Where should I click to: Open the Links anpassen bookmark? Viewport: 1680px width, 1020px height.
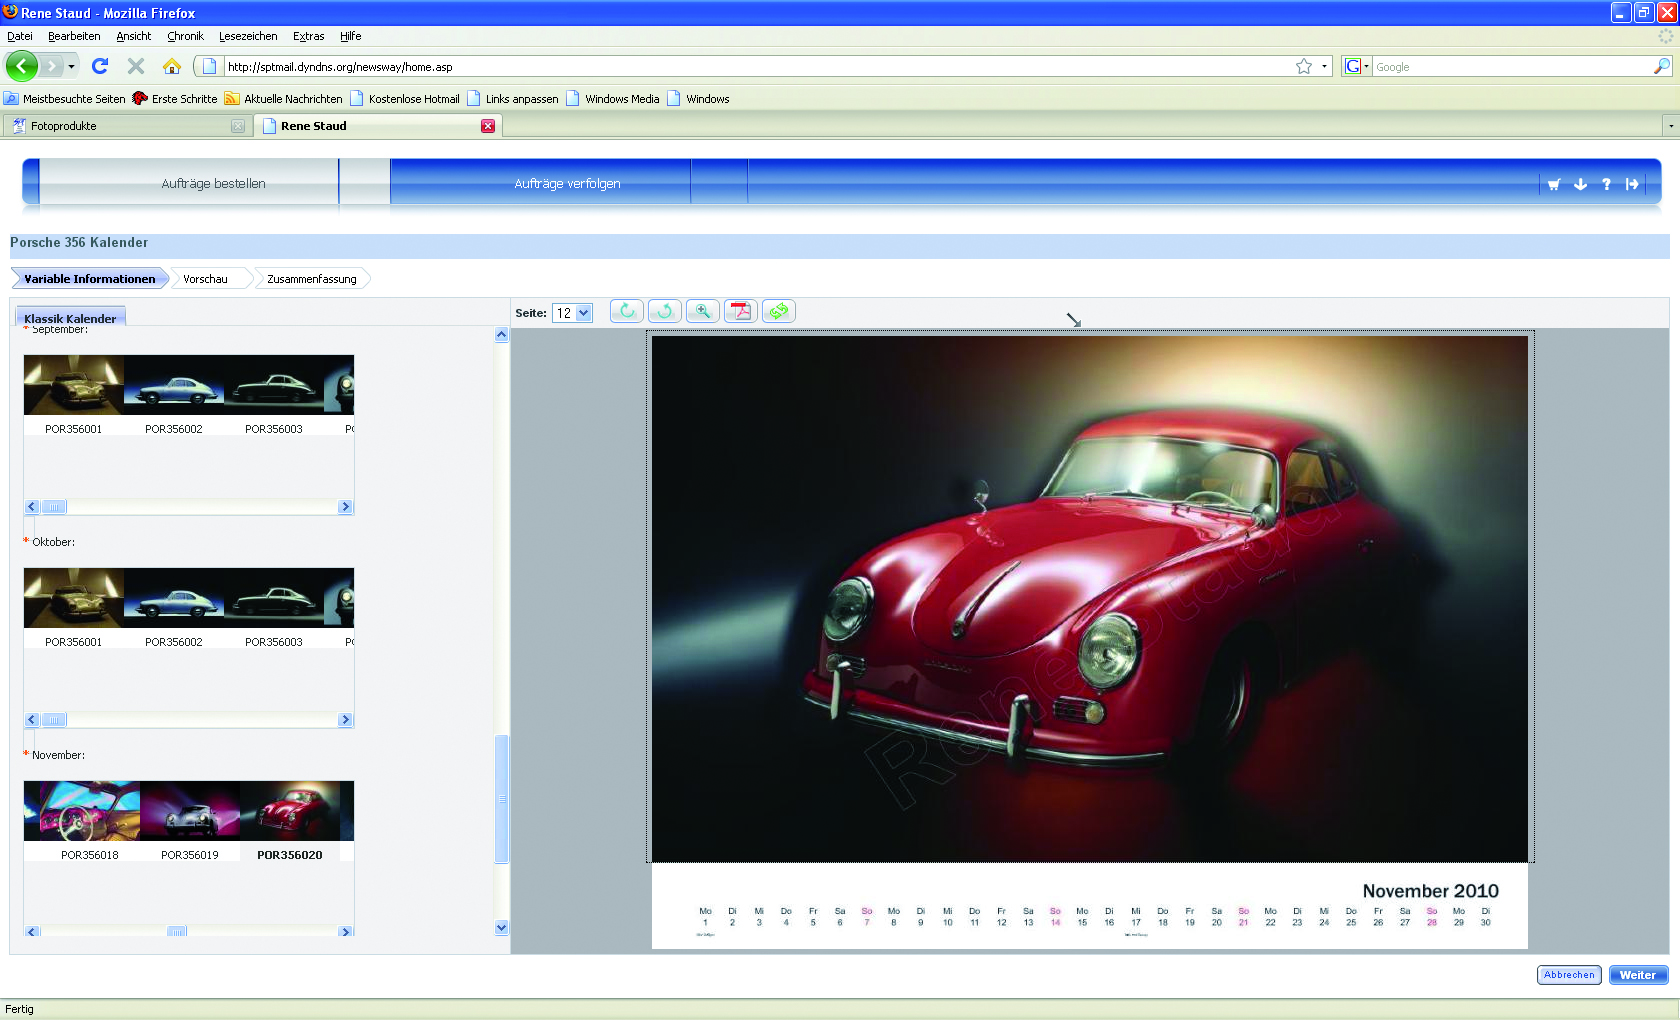[513, 99]
